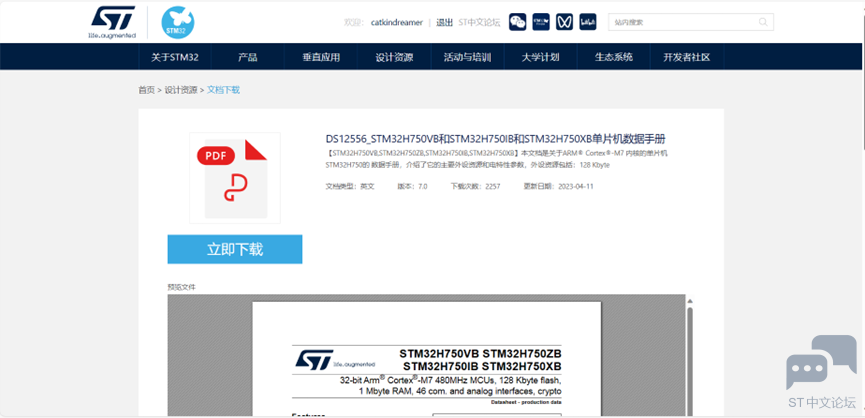Open the 活动与培训 menu
The image size is (865, 418).
(467, 57)
